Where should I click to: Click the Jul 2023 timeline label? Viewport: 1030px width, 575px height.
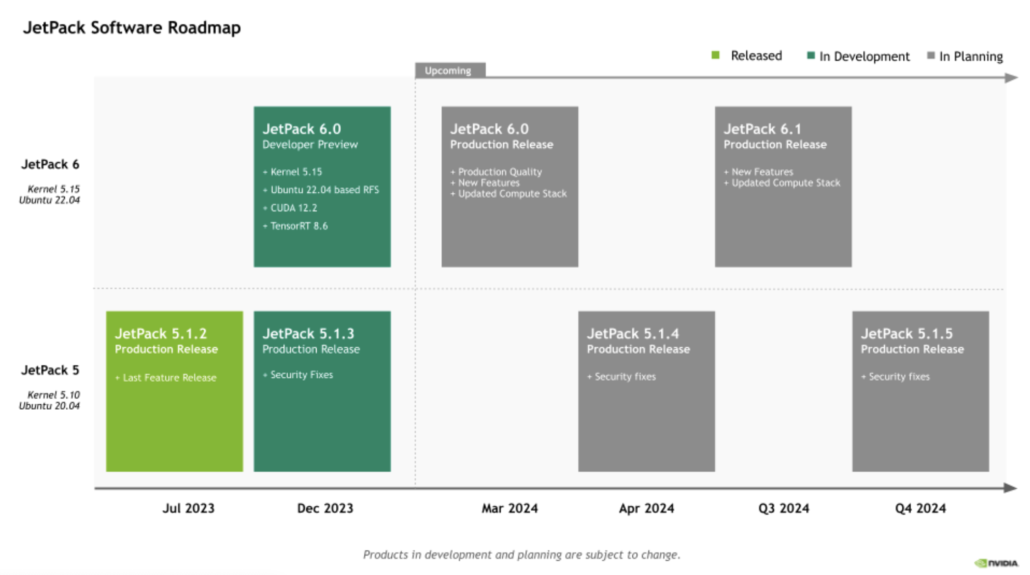point(188,509)
